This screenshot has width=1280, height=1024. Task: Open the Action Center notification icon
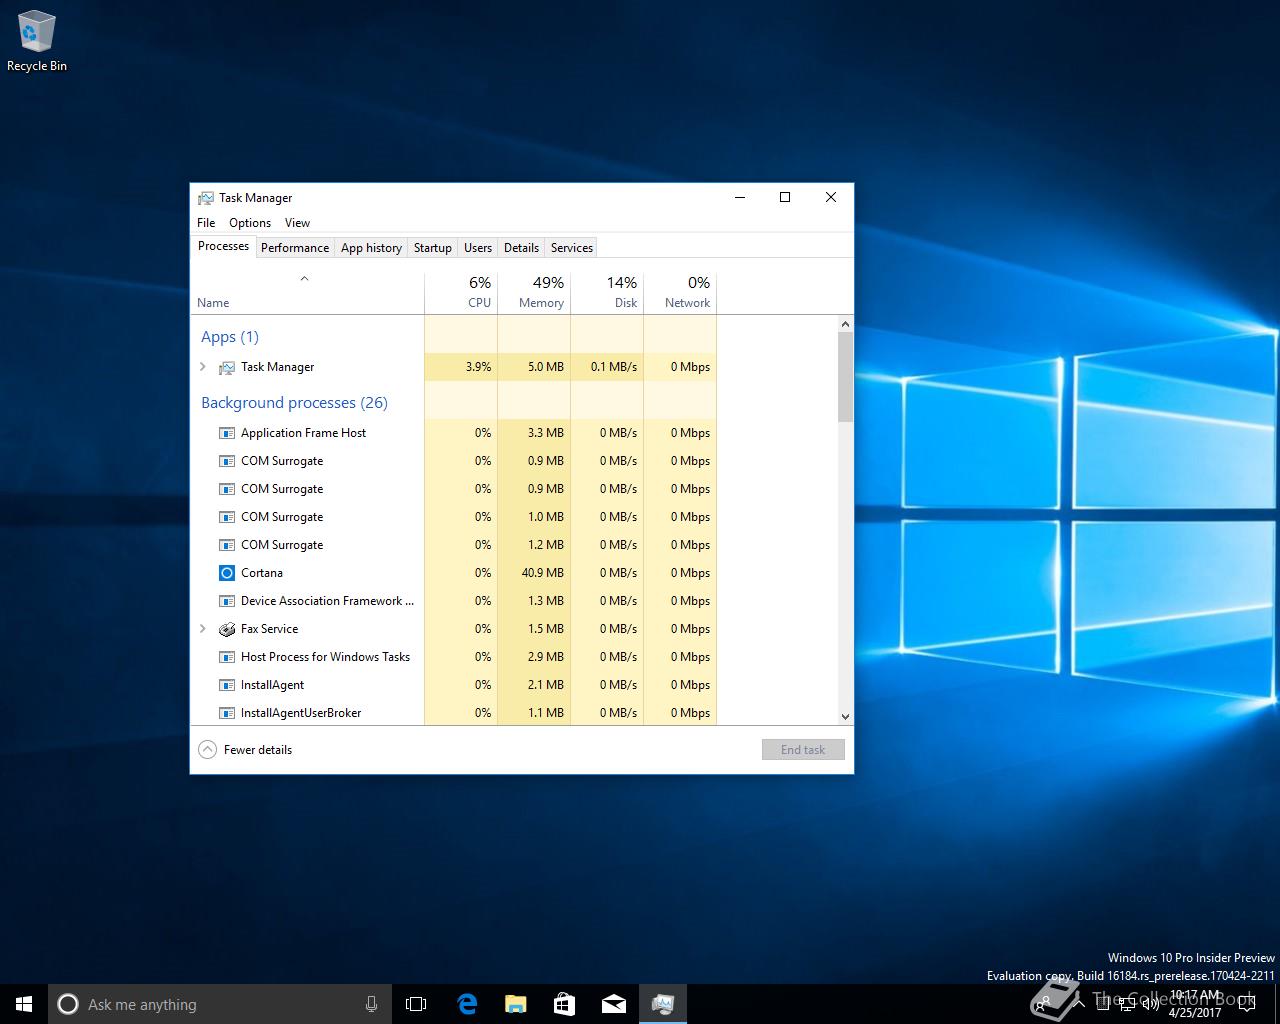click(x=1246, y=1004)
